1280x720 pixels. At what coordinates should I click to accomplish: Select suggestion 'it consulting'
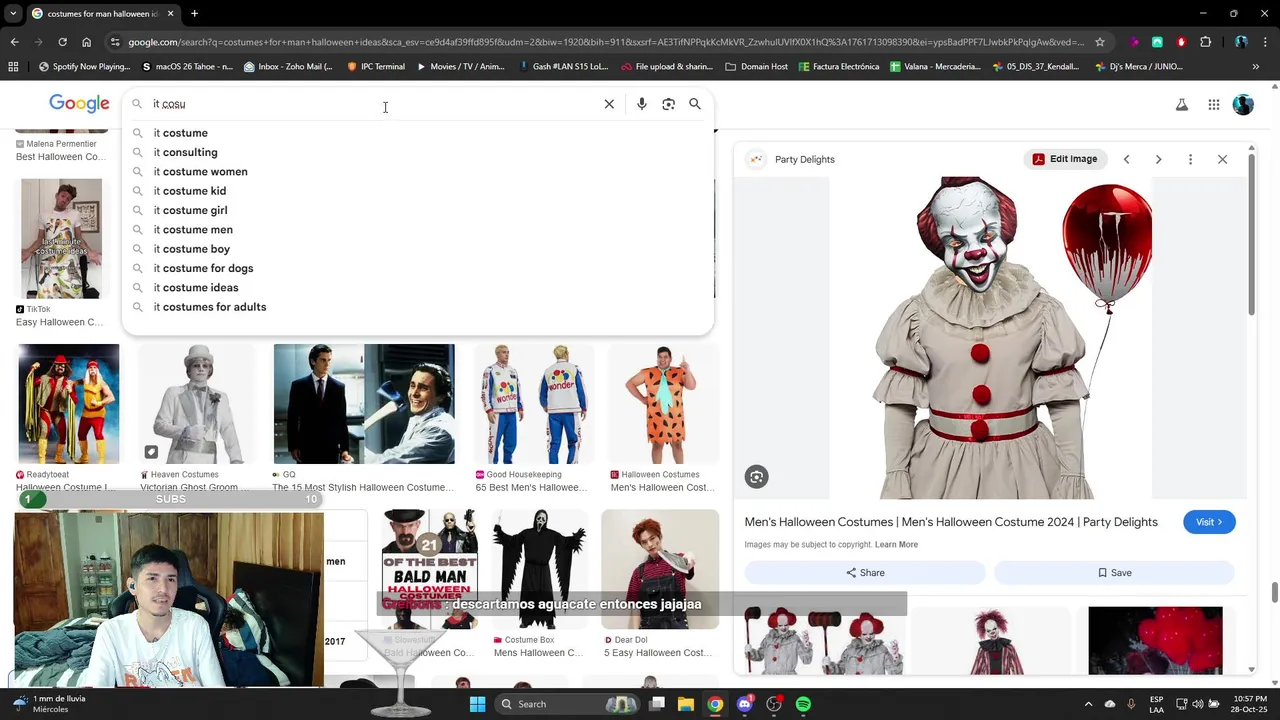point(418,152)
